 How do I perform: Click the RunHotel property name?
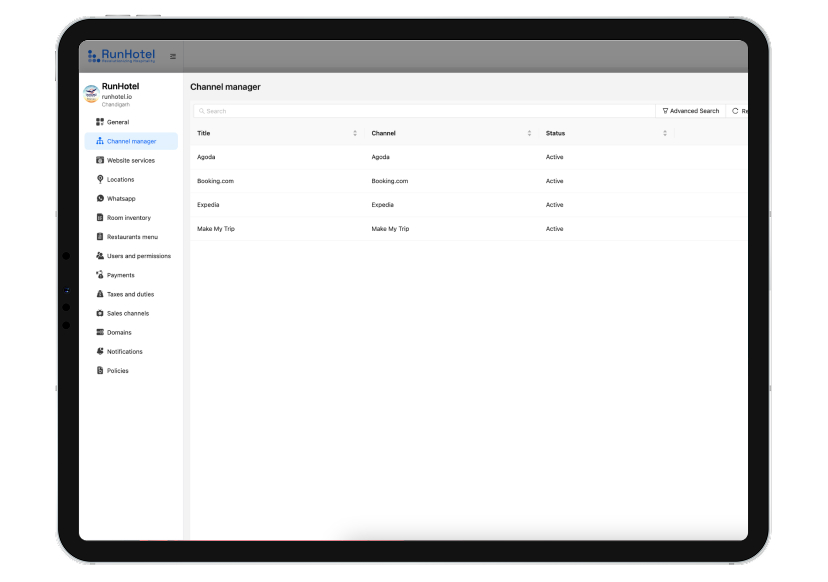120,86
